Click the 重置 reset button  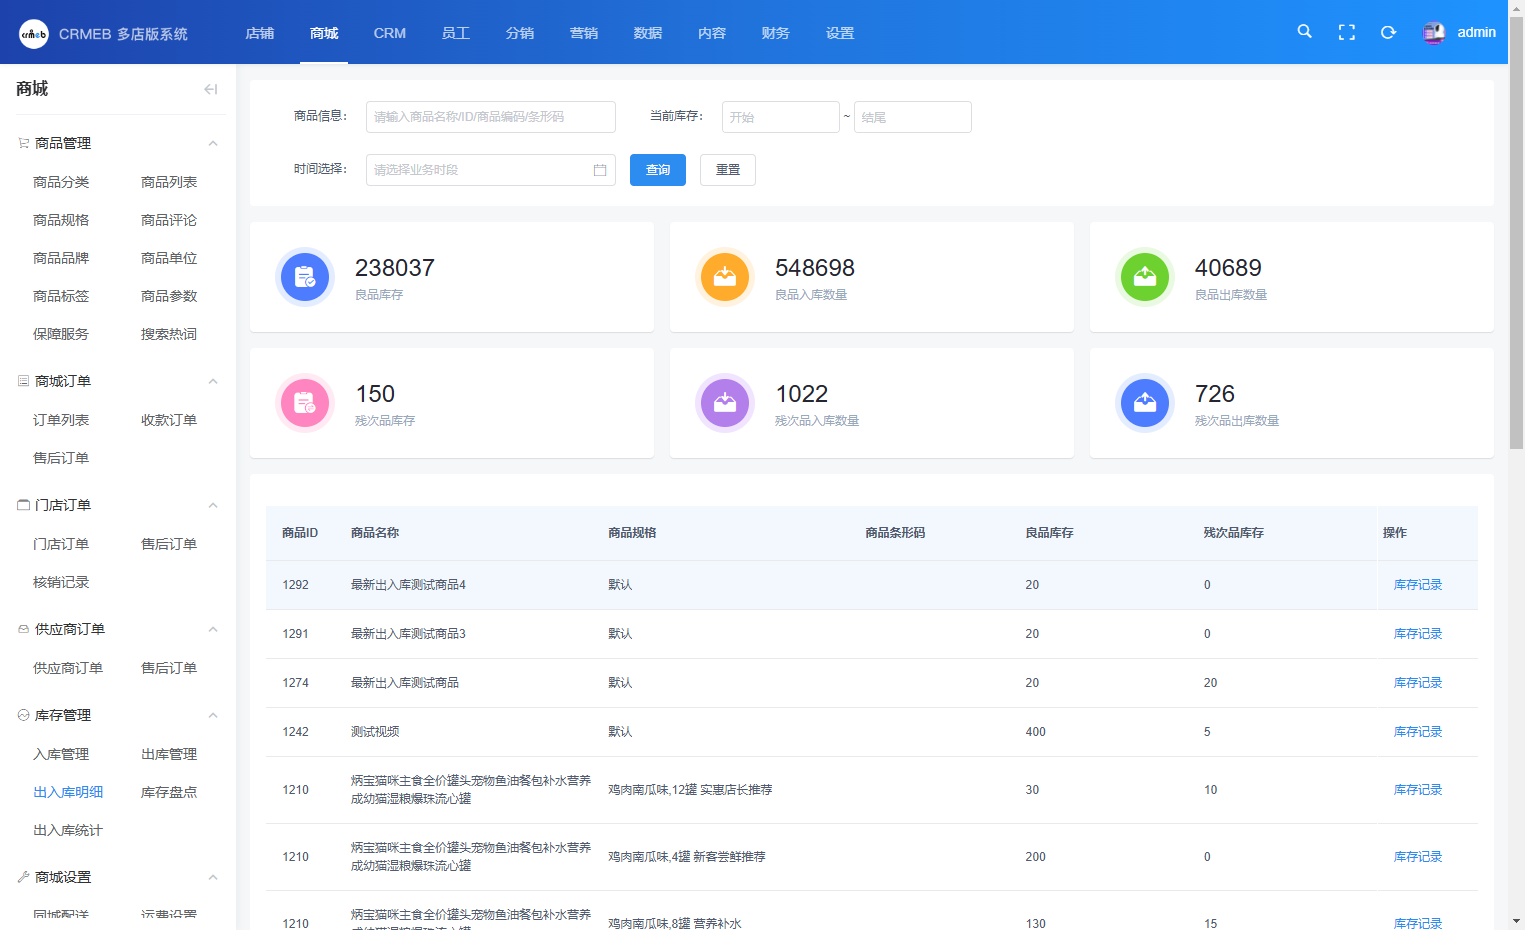pos(727,170)
